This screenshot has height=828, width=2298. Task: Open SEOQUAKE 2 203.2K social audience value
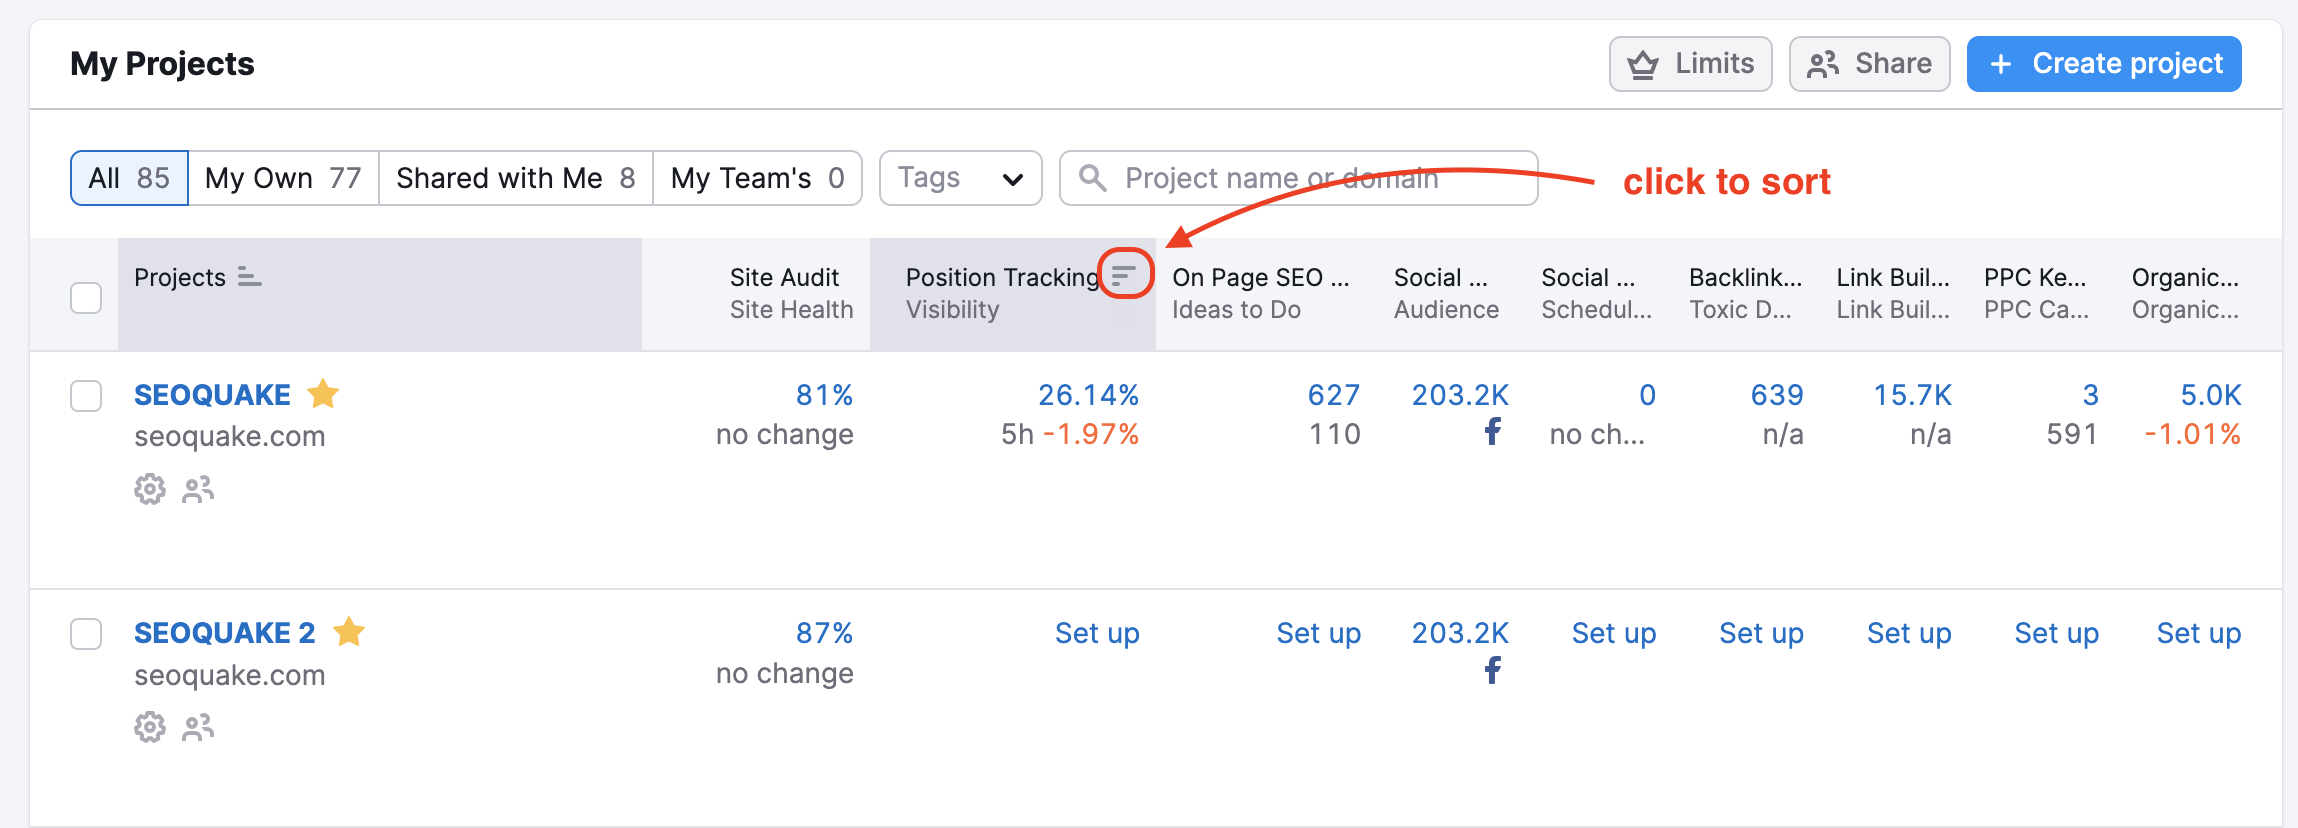coord(1460,633)
